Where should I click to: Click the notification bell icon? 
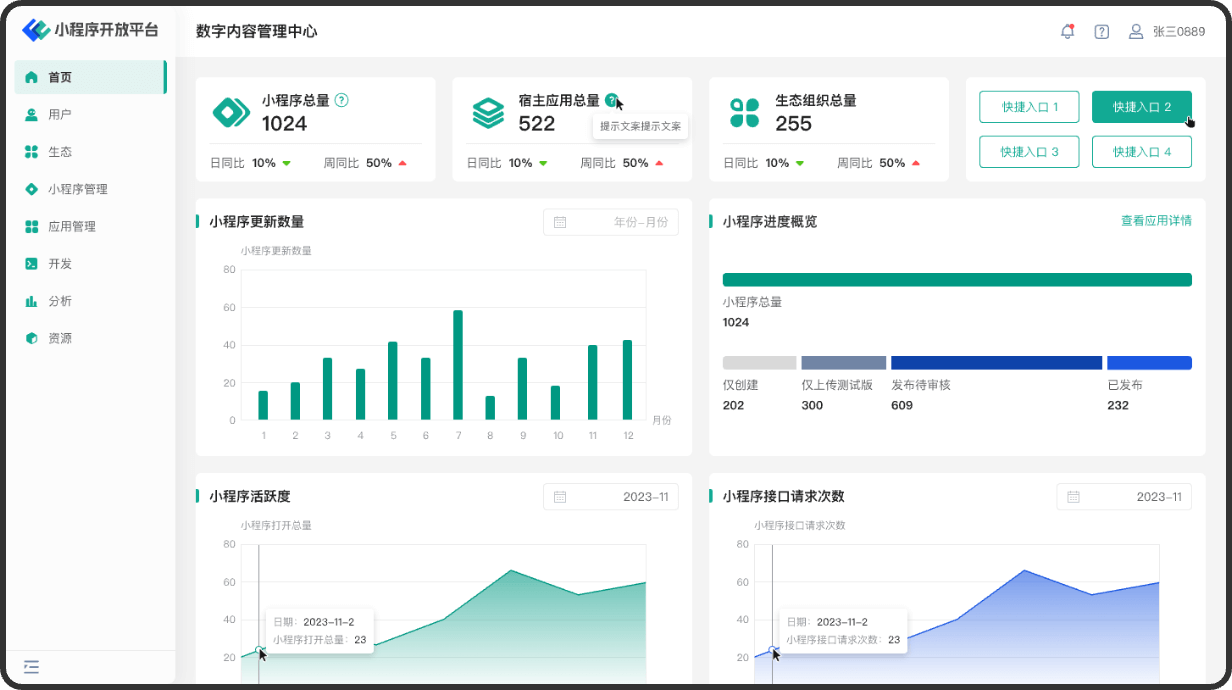click(1067, 32)
